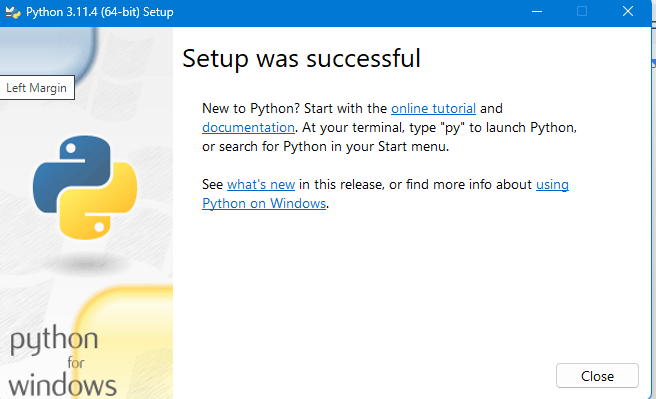The width and height of the screenshot is (656, 399).
Task: Follow the what's new link
Action: point(261,184)
